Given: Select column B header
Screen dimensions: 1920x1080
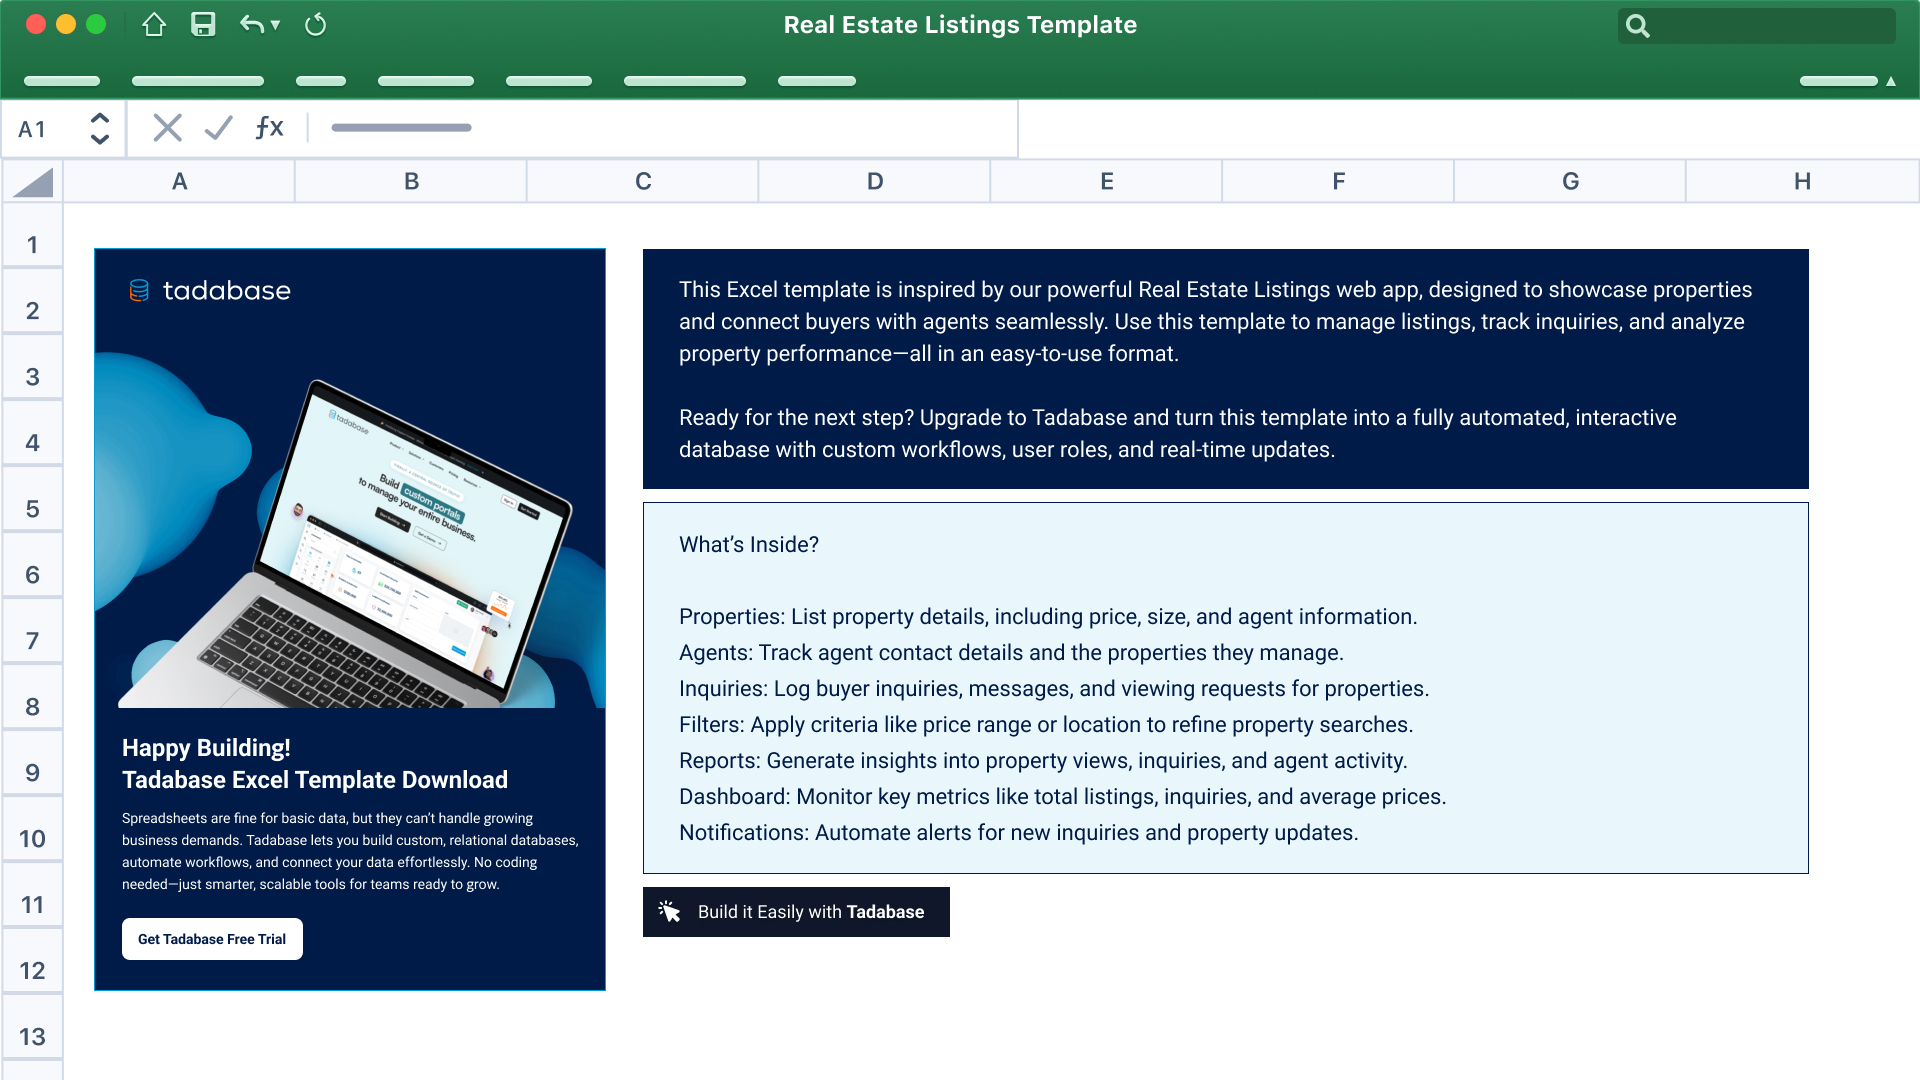Looking at the screenshot, I should coord(411,182).
